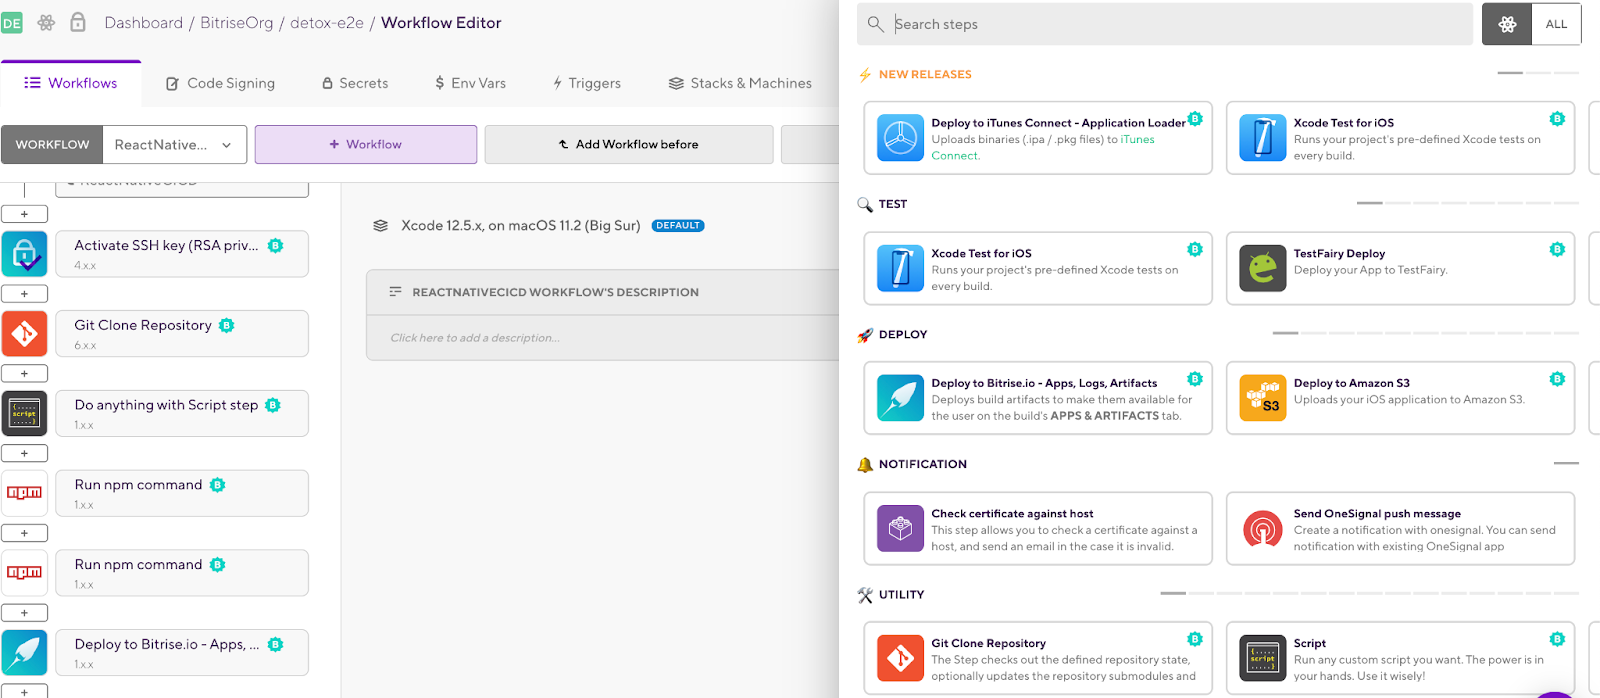The height and width of the screenshot is (698, 1600).
Task: Click the Deploy section carousel pager indicator
Action: tap(1425, 333)
